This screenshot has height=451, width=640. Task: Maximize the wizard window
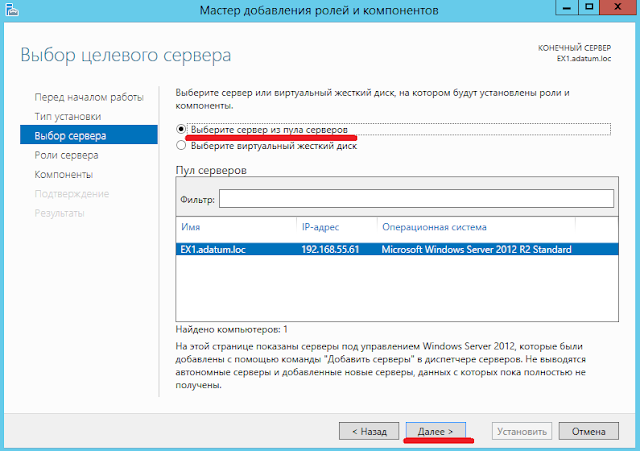[x=589, y=7]
